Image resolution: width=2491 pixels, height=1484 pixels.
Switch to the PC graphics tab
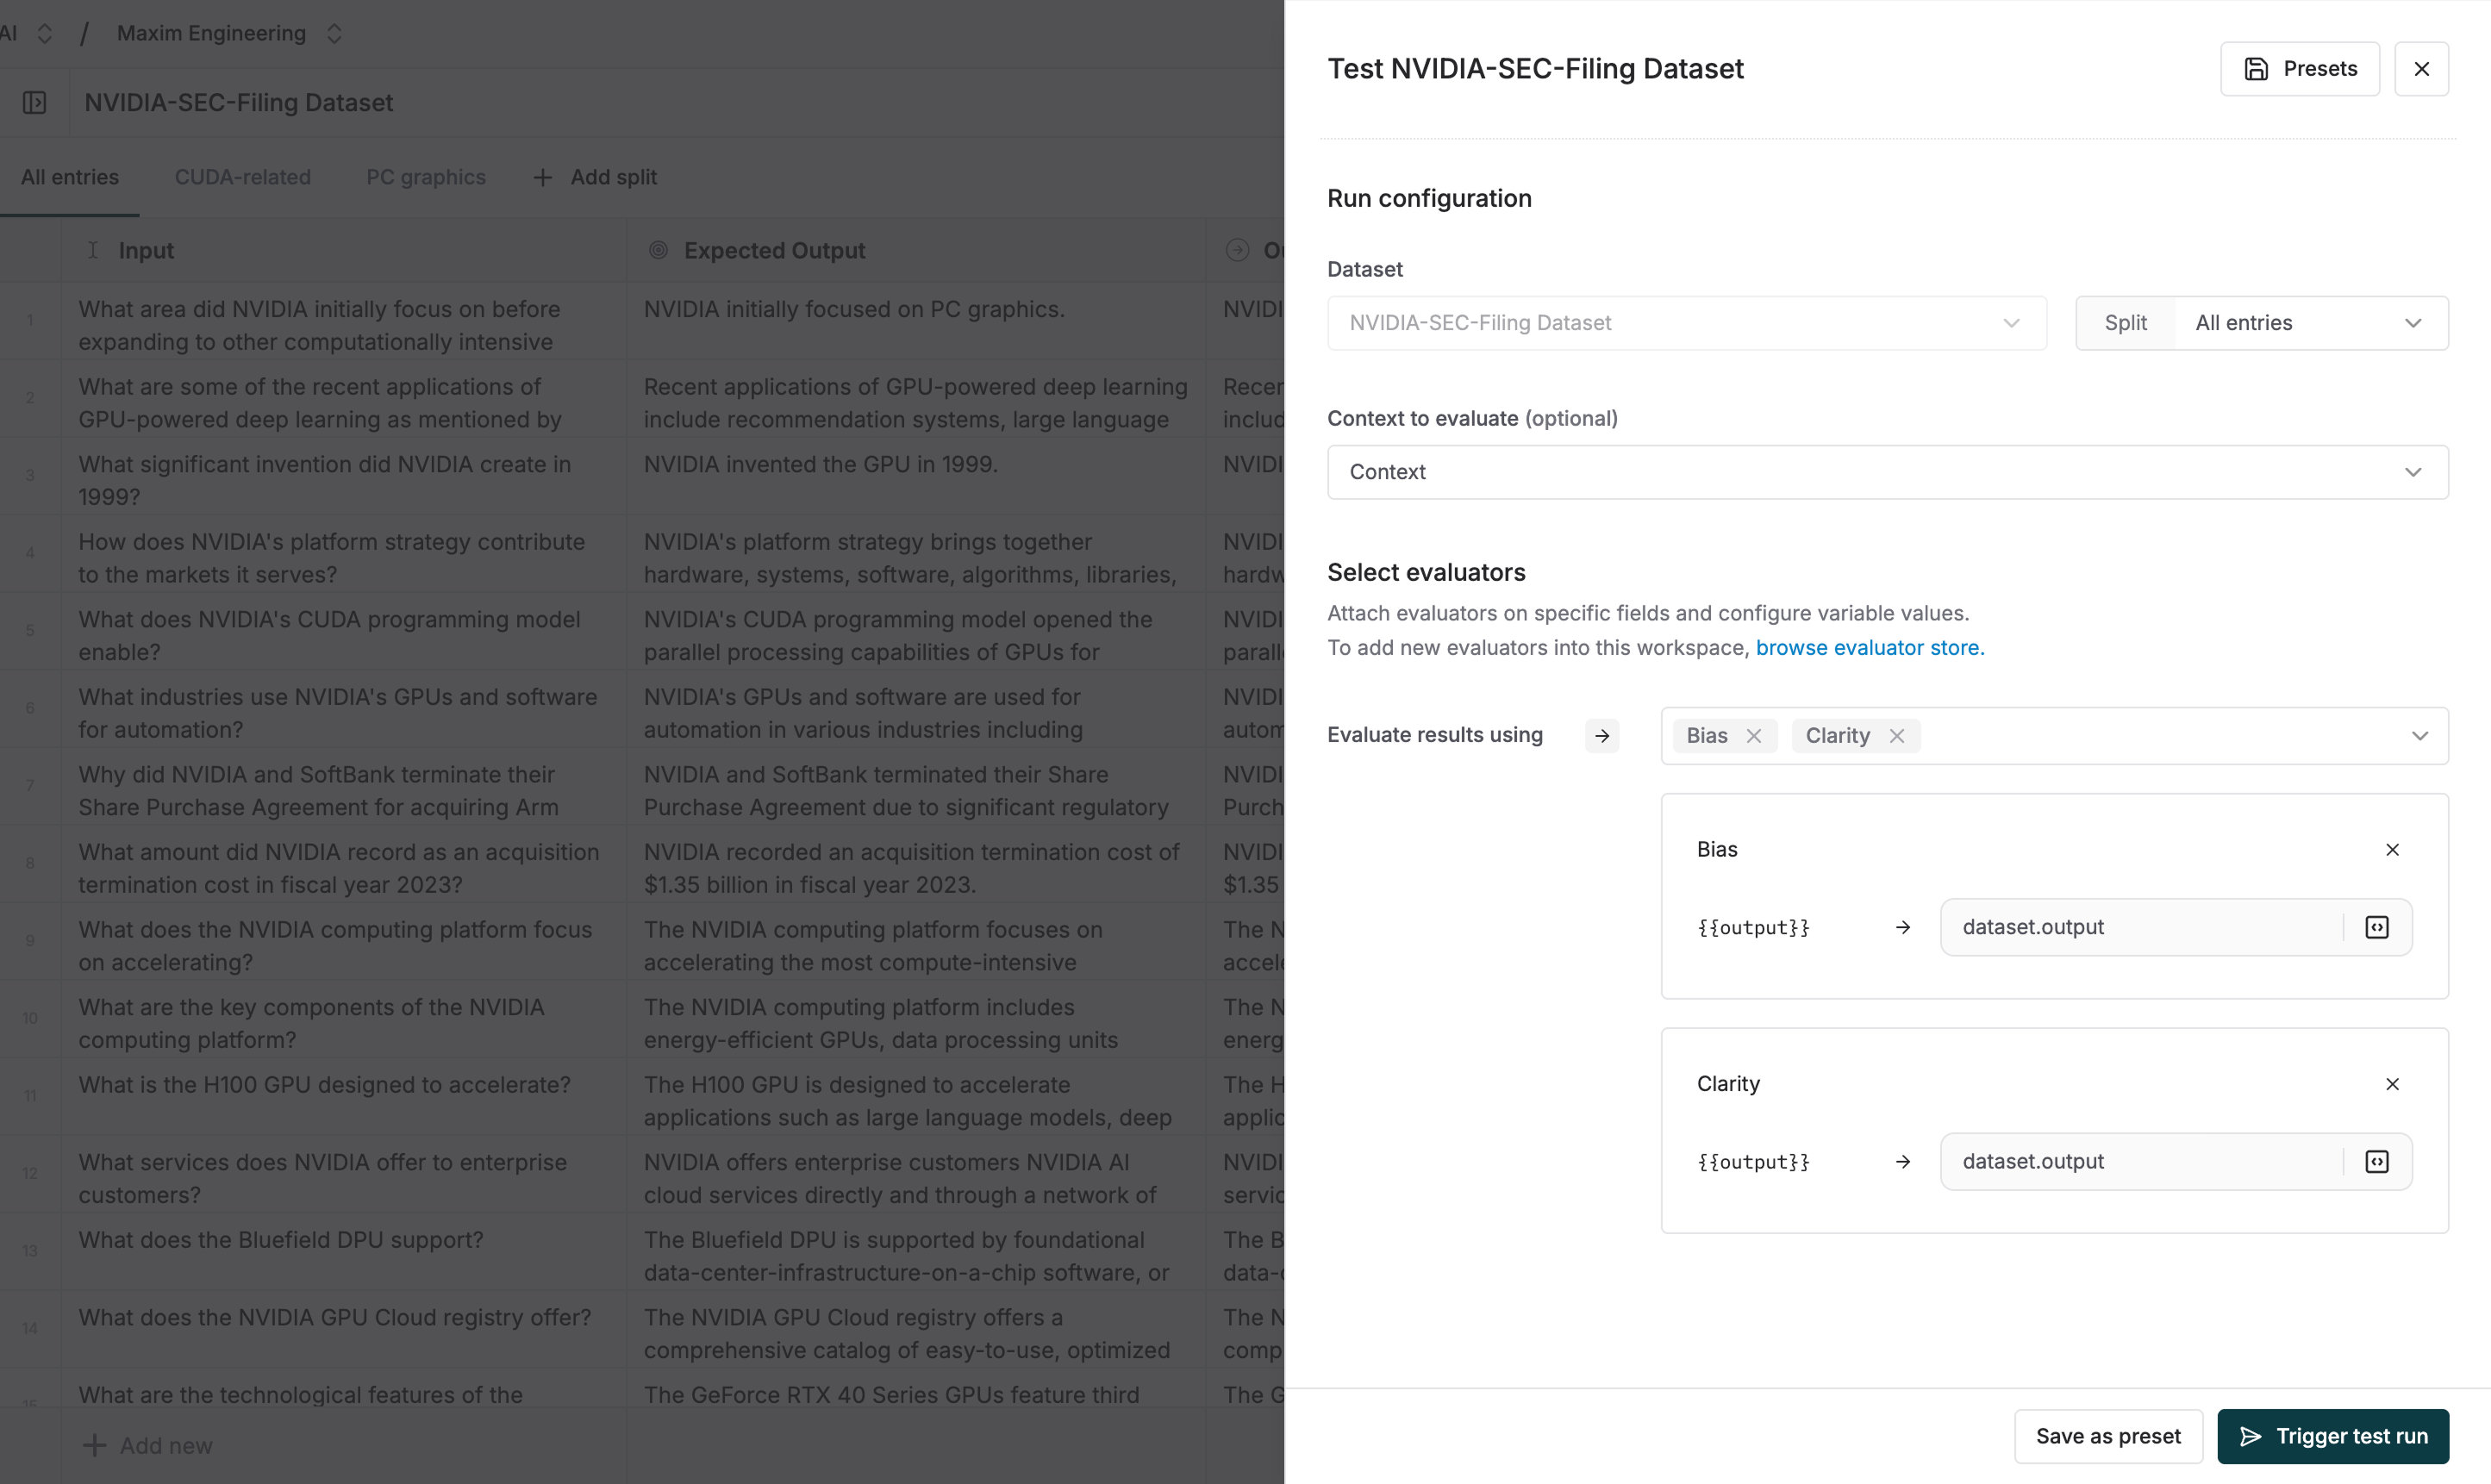pyautogui.click(x=425, y=177)
